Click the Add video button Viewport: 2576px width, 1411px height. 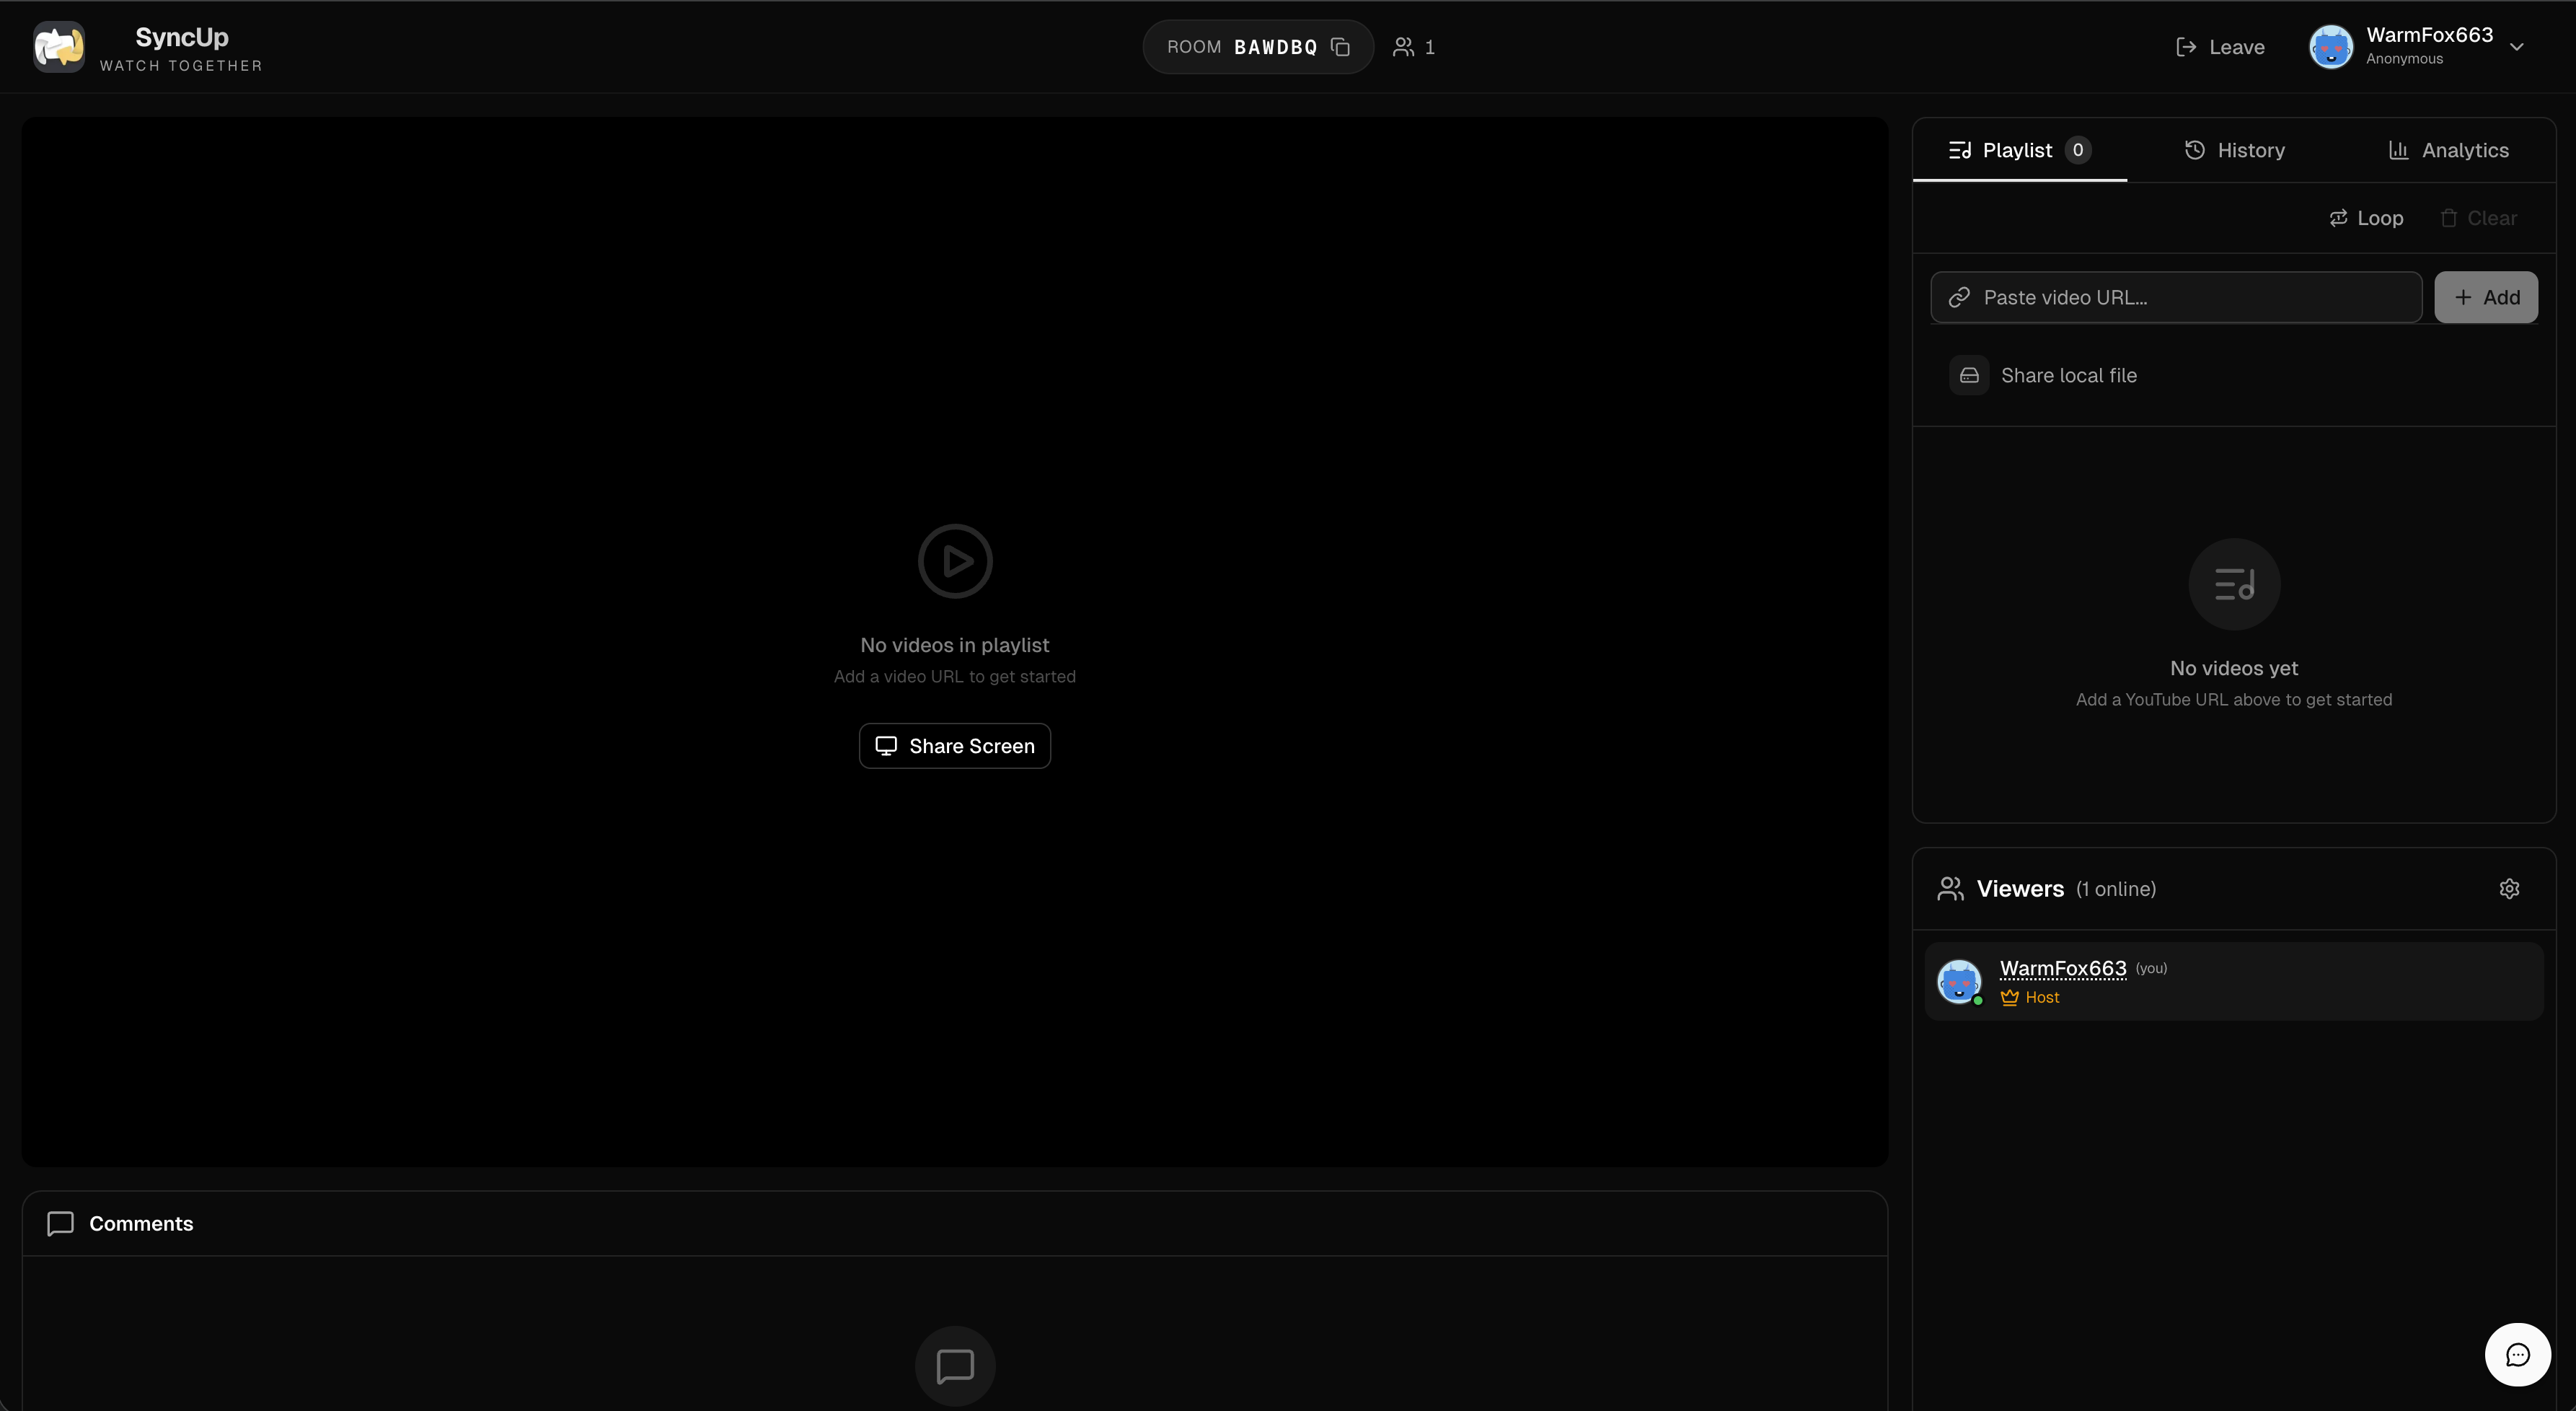tap(2486, 296)
